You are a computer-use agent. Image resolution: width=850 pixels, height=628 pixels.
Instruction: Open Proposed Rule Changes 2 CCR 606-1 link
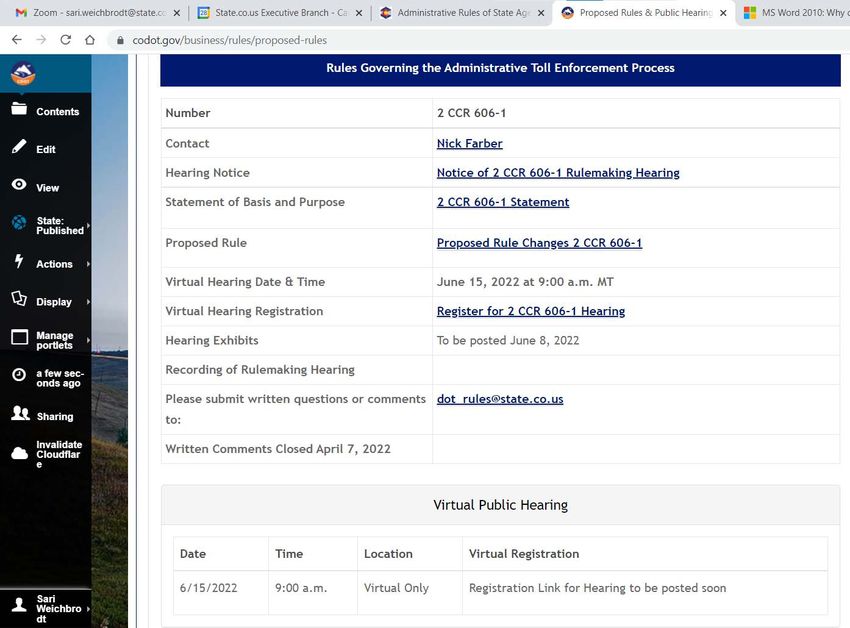pos(539,243)
